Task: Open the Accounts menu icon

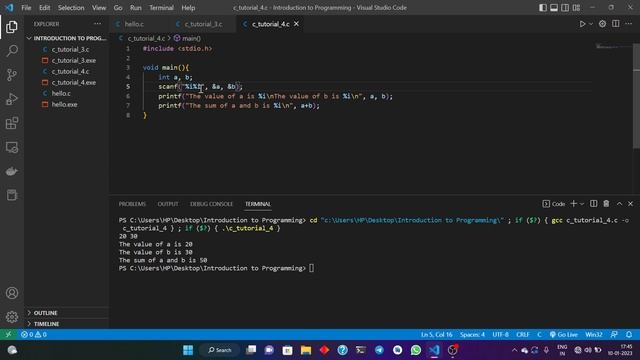Action: 12,293
